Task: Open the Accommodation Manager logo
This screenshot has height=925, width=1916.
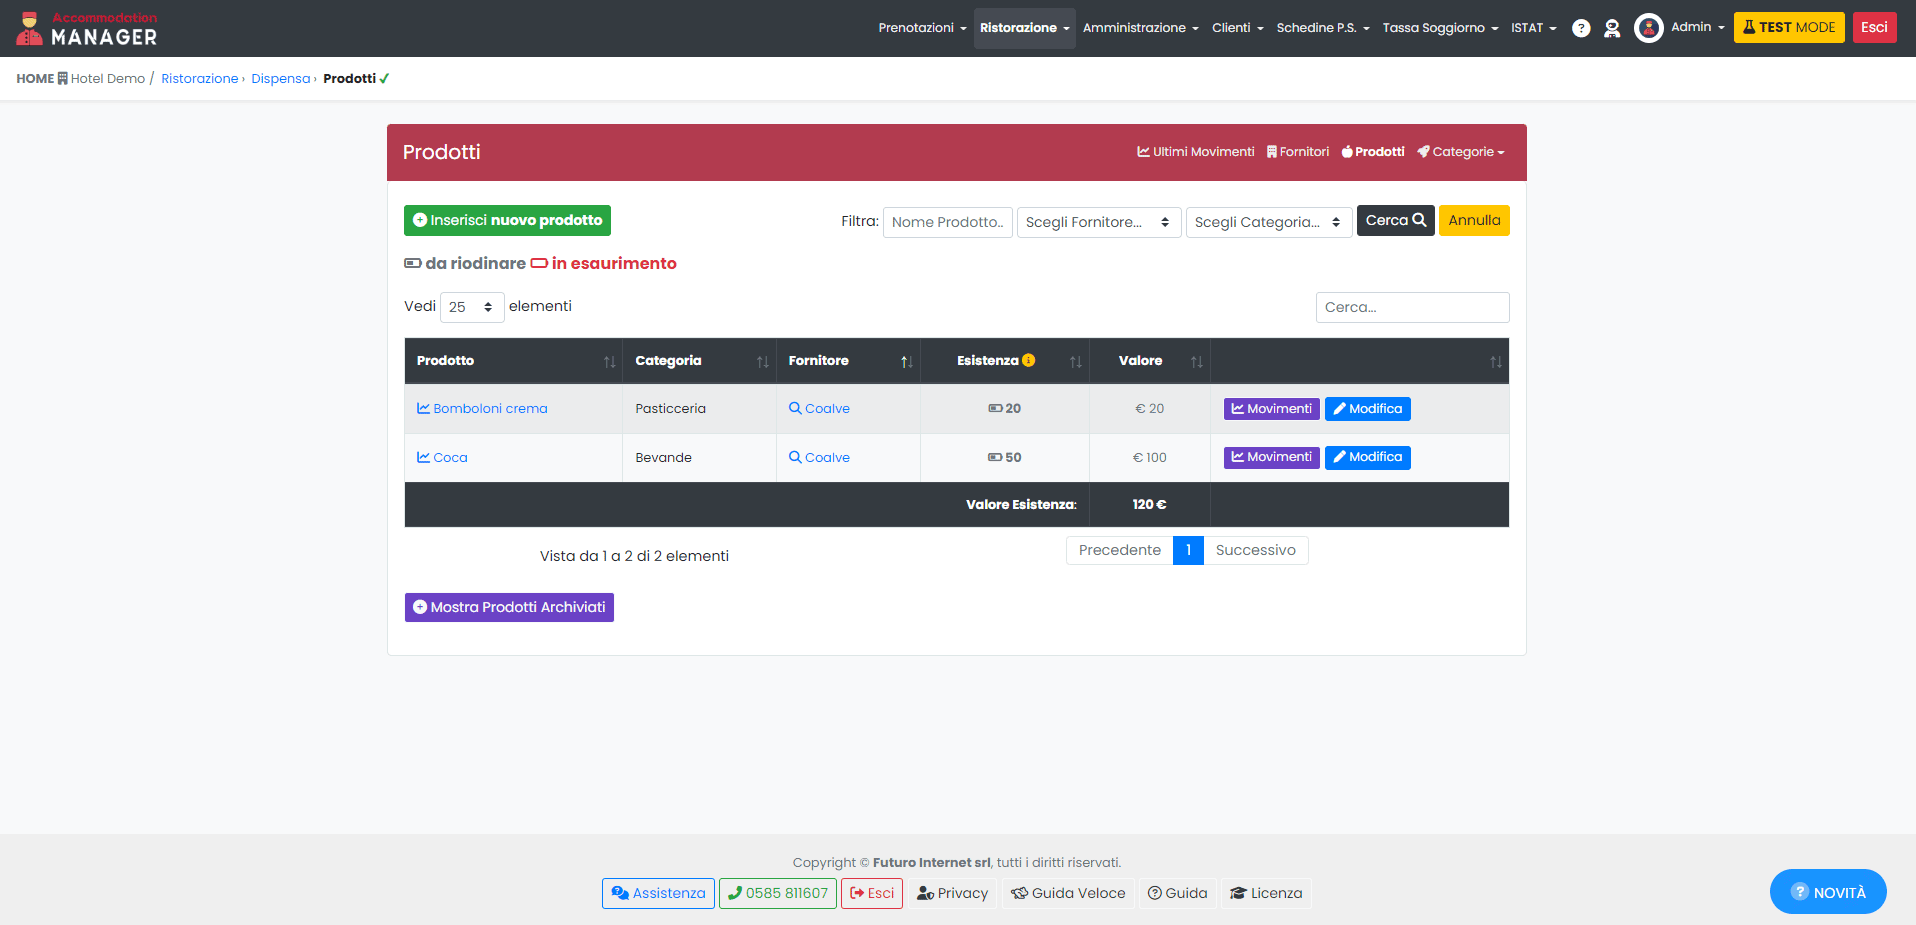Action: (x=87, y=29)
